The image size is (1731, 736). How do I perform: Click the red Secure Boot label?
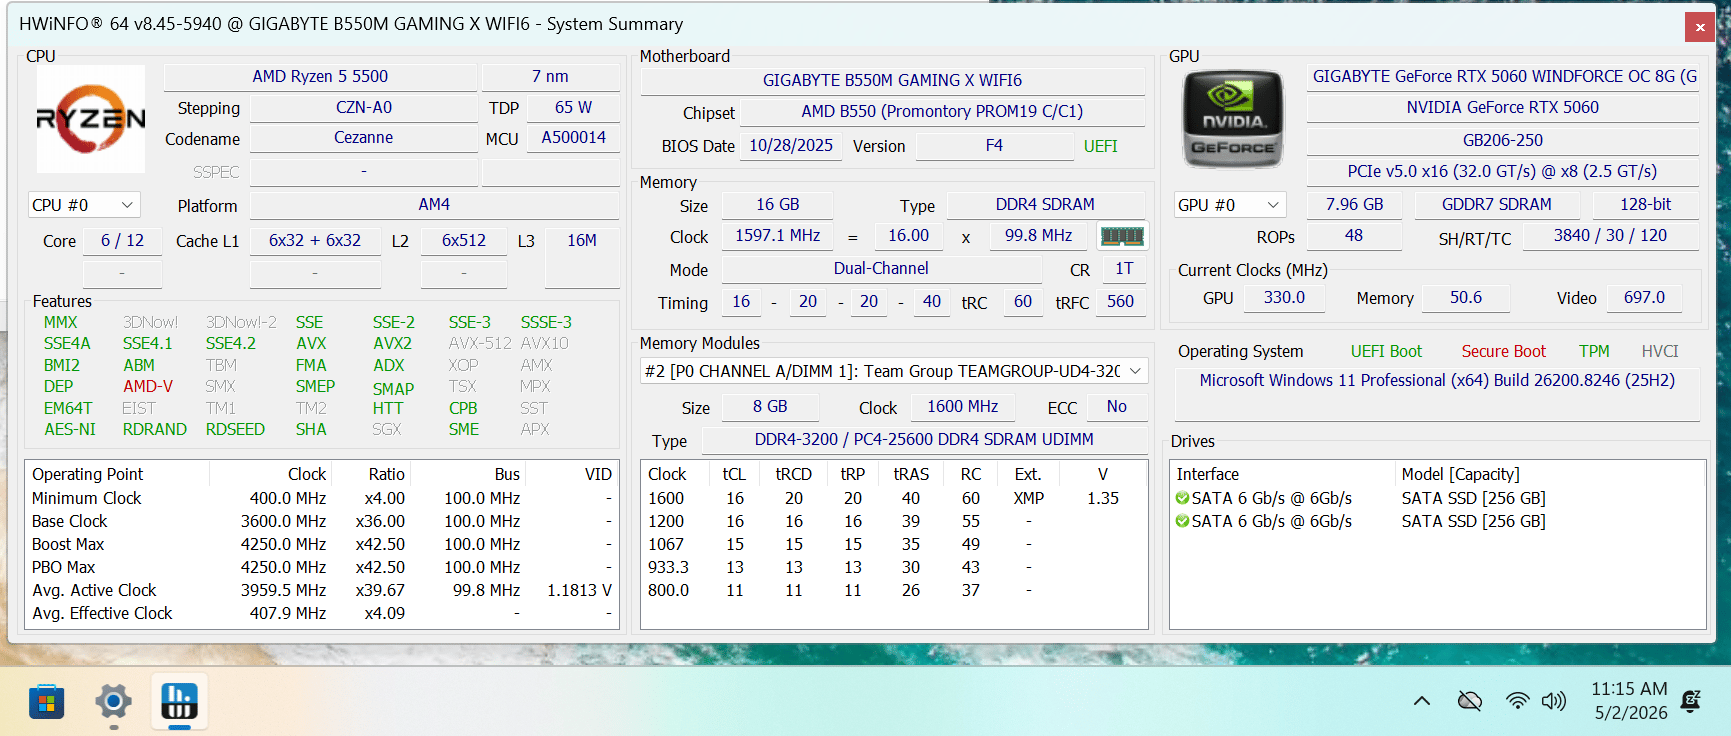[1503, 352]
